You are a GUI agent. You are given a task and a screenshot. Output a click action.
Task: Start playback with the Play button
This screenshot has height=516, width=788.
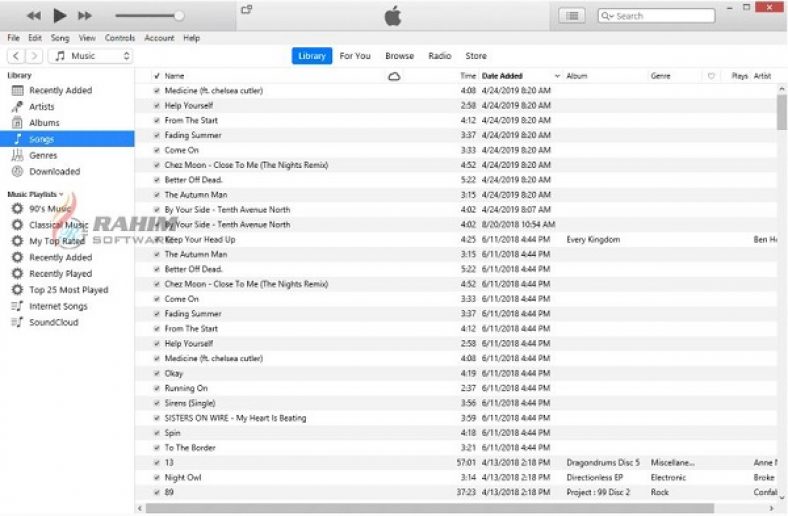coord(59,16)
